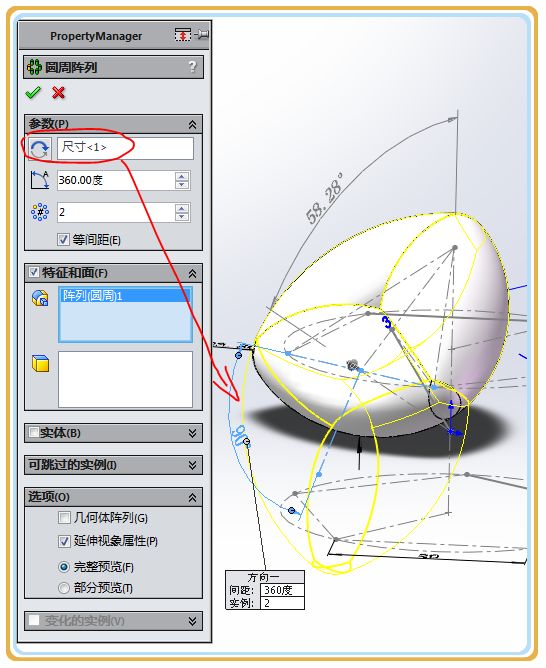The width and height of the screenshot is (546, 668).
Task: Click the PropertyManager split panel icon
Action: 183,35
